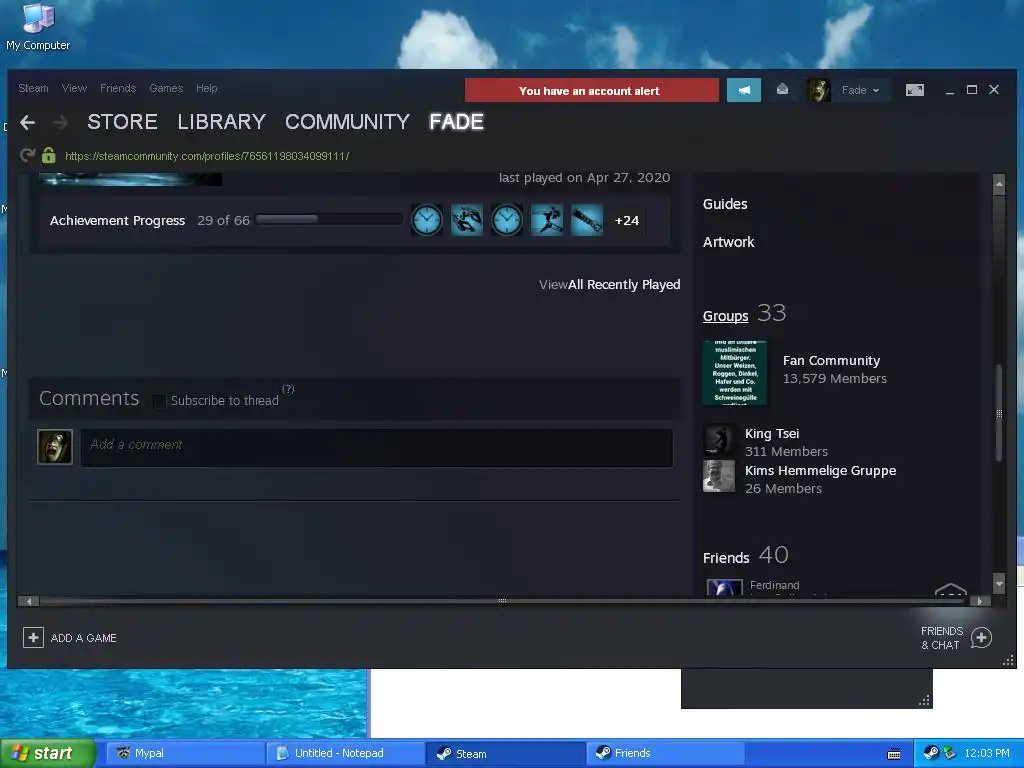Open the Artwork link
Screen dimensions: 1024x768
coord(728,242)
